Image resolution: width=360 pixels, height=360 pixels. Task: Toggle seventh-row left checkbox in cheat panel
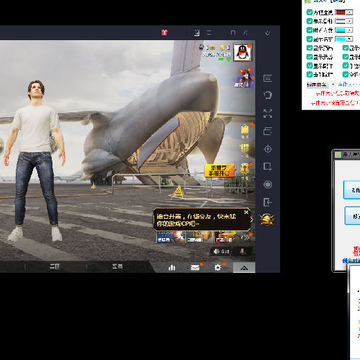[x=310, y=66]
